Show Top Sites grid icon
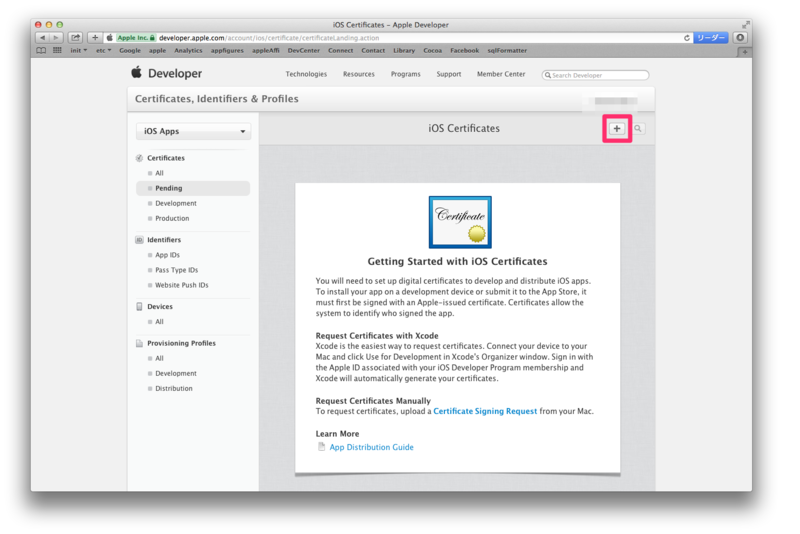The image size is (800, 534). tap(57, 50)
